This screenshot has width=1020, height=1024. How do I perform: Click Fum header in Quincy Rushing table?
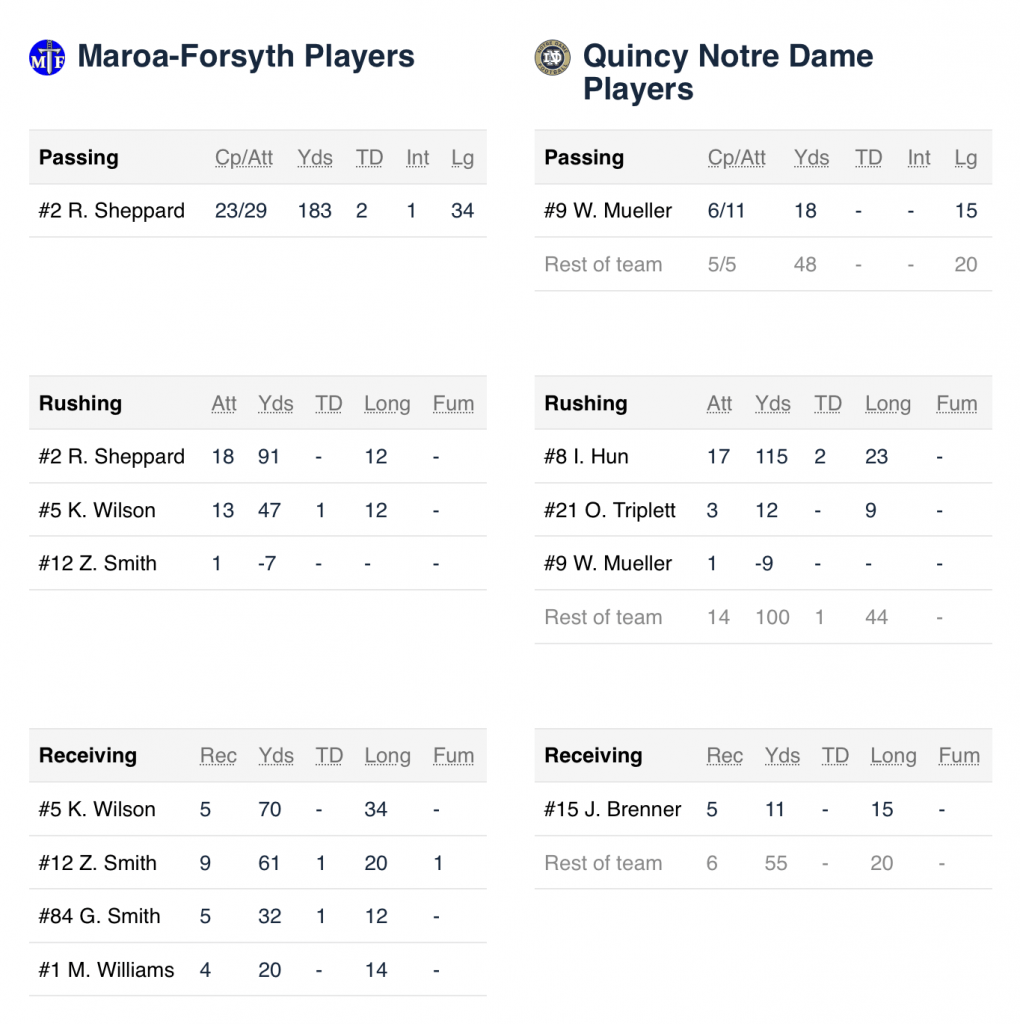tap(957, 404)
